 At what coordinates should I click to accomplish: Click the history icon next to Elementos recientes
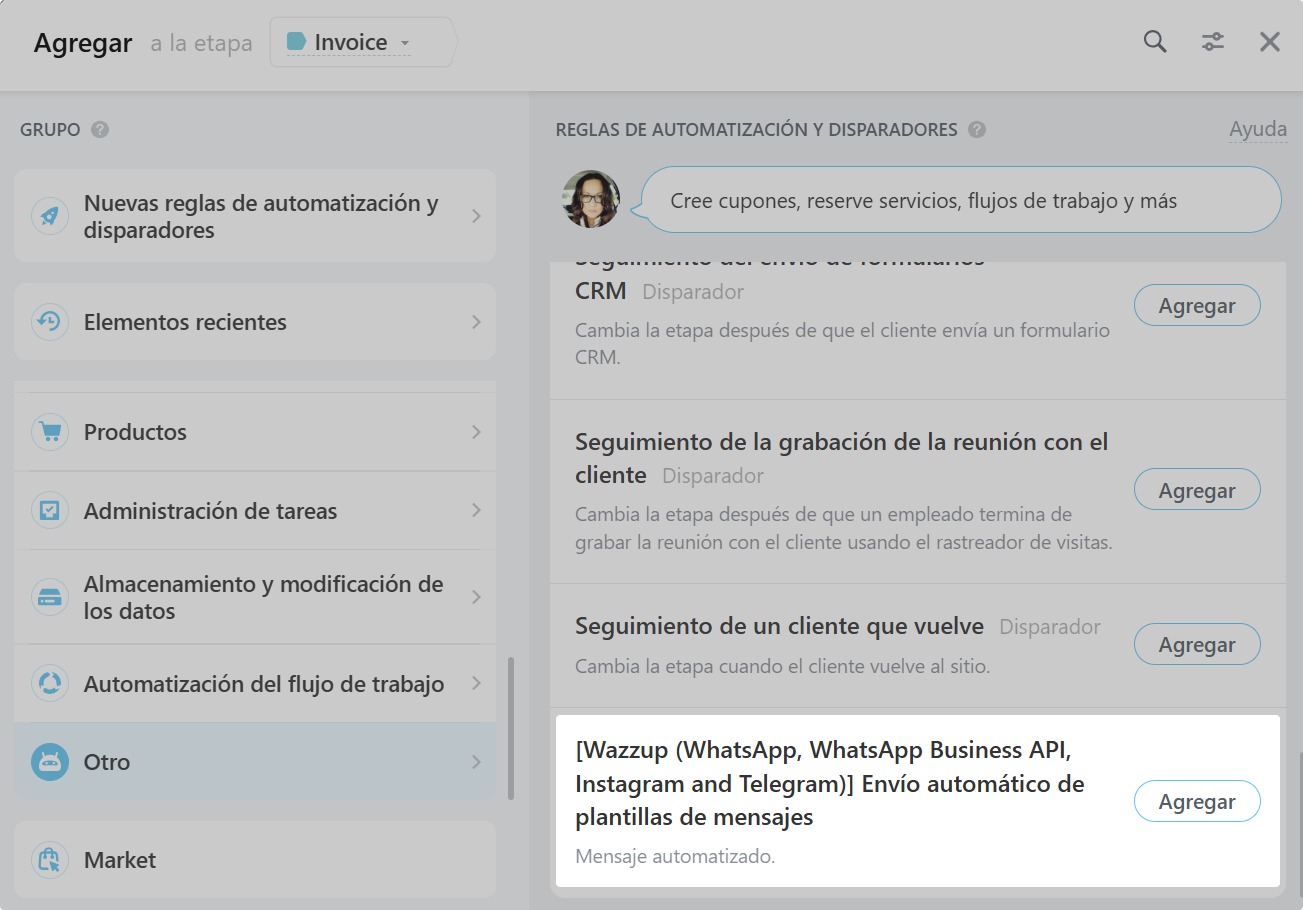point(50,322)
